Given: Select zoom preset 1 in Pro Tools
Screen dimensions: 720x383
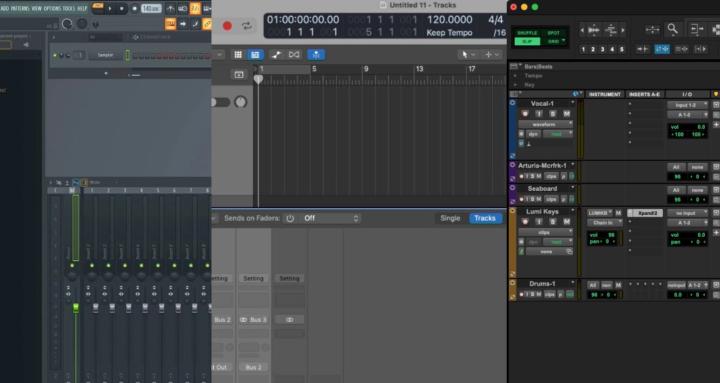Looking at the screenshot, I should point(583,49).
